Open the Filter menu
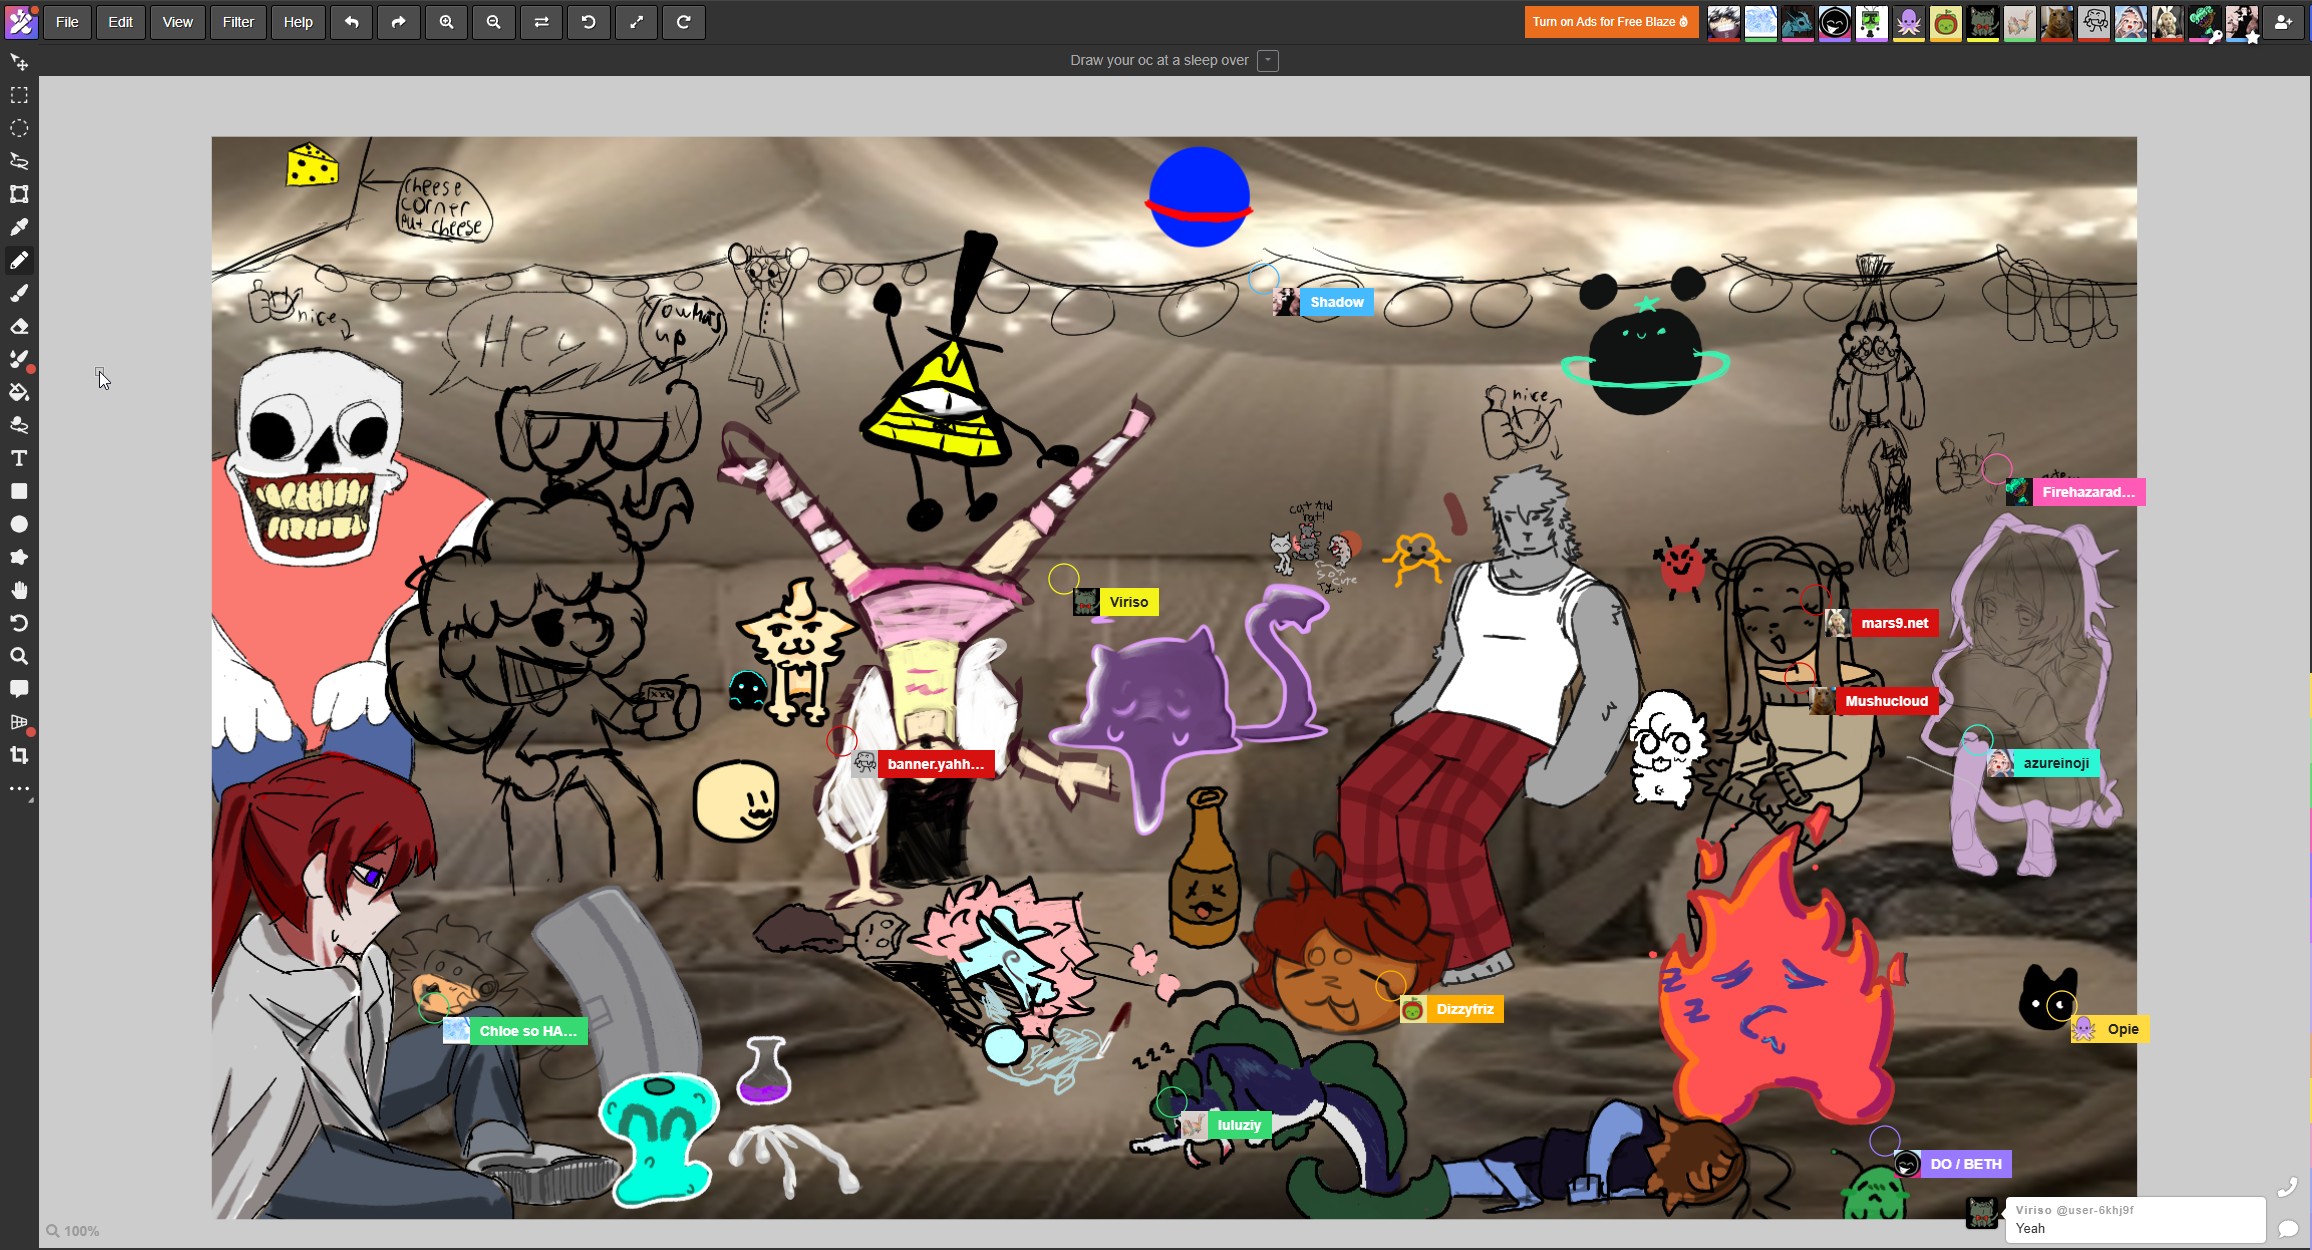 (238, 22)
